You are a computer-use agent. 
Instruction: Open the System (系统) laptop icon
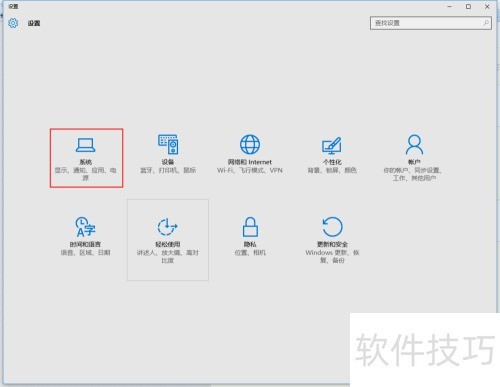(x=86, y=145)
